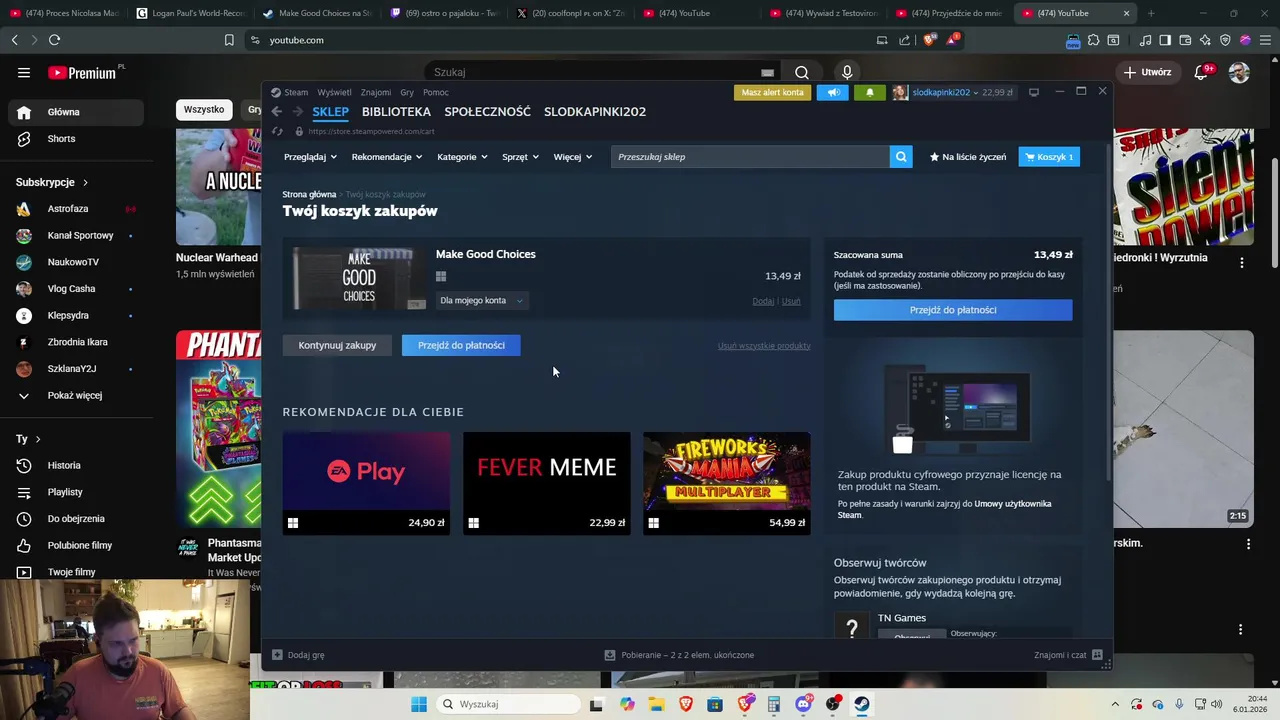
Task: Reload the Steam store page
Action: tap(277, 131)
